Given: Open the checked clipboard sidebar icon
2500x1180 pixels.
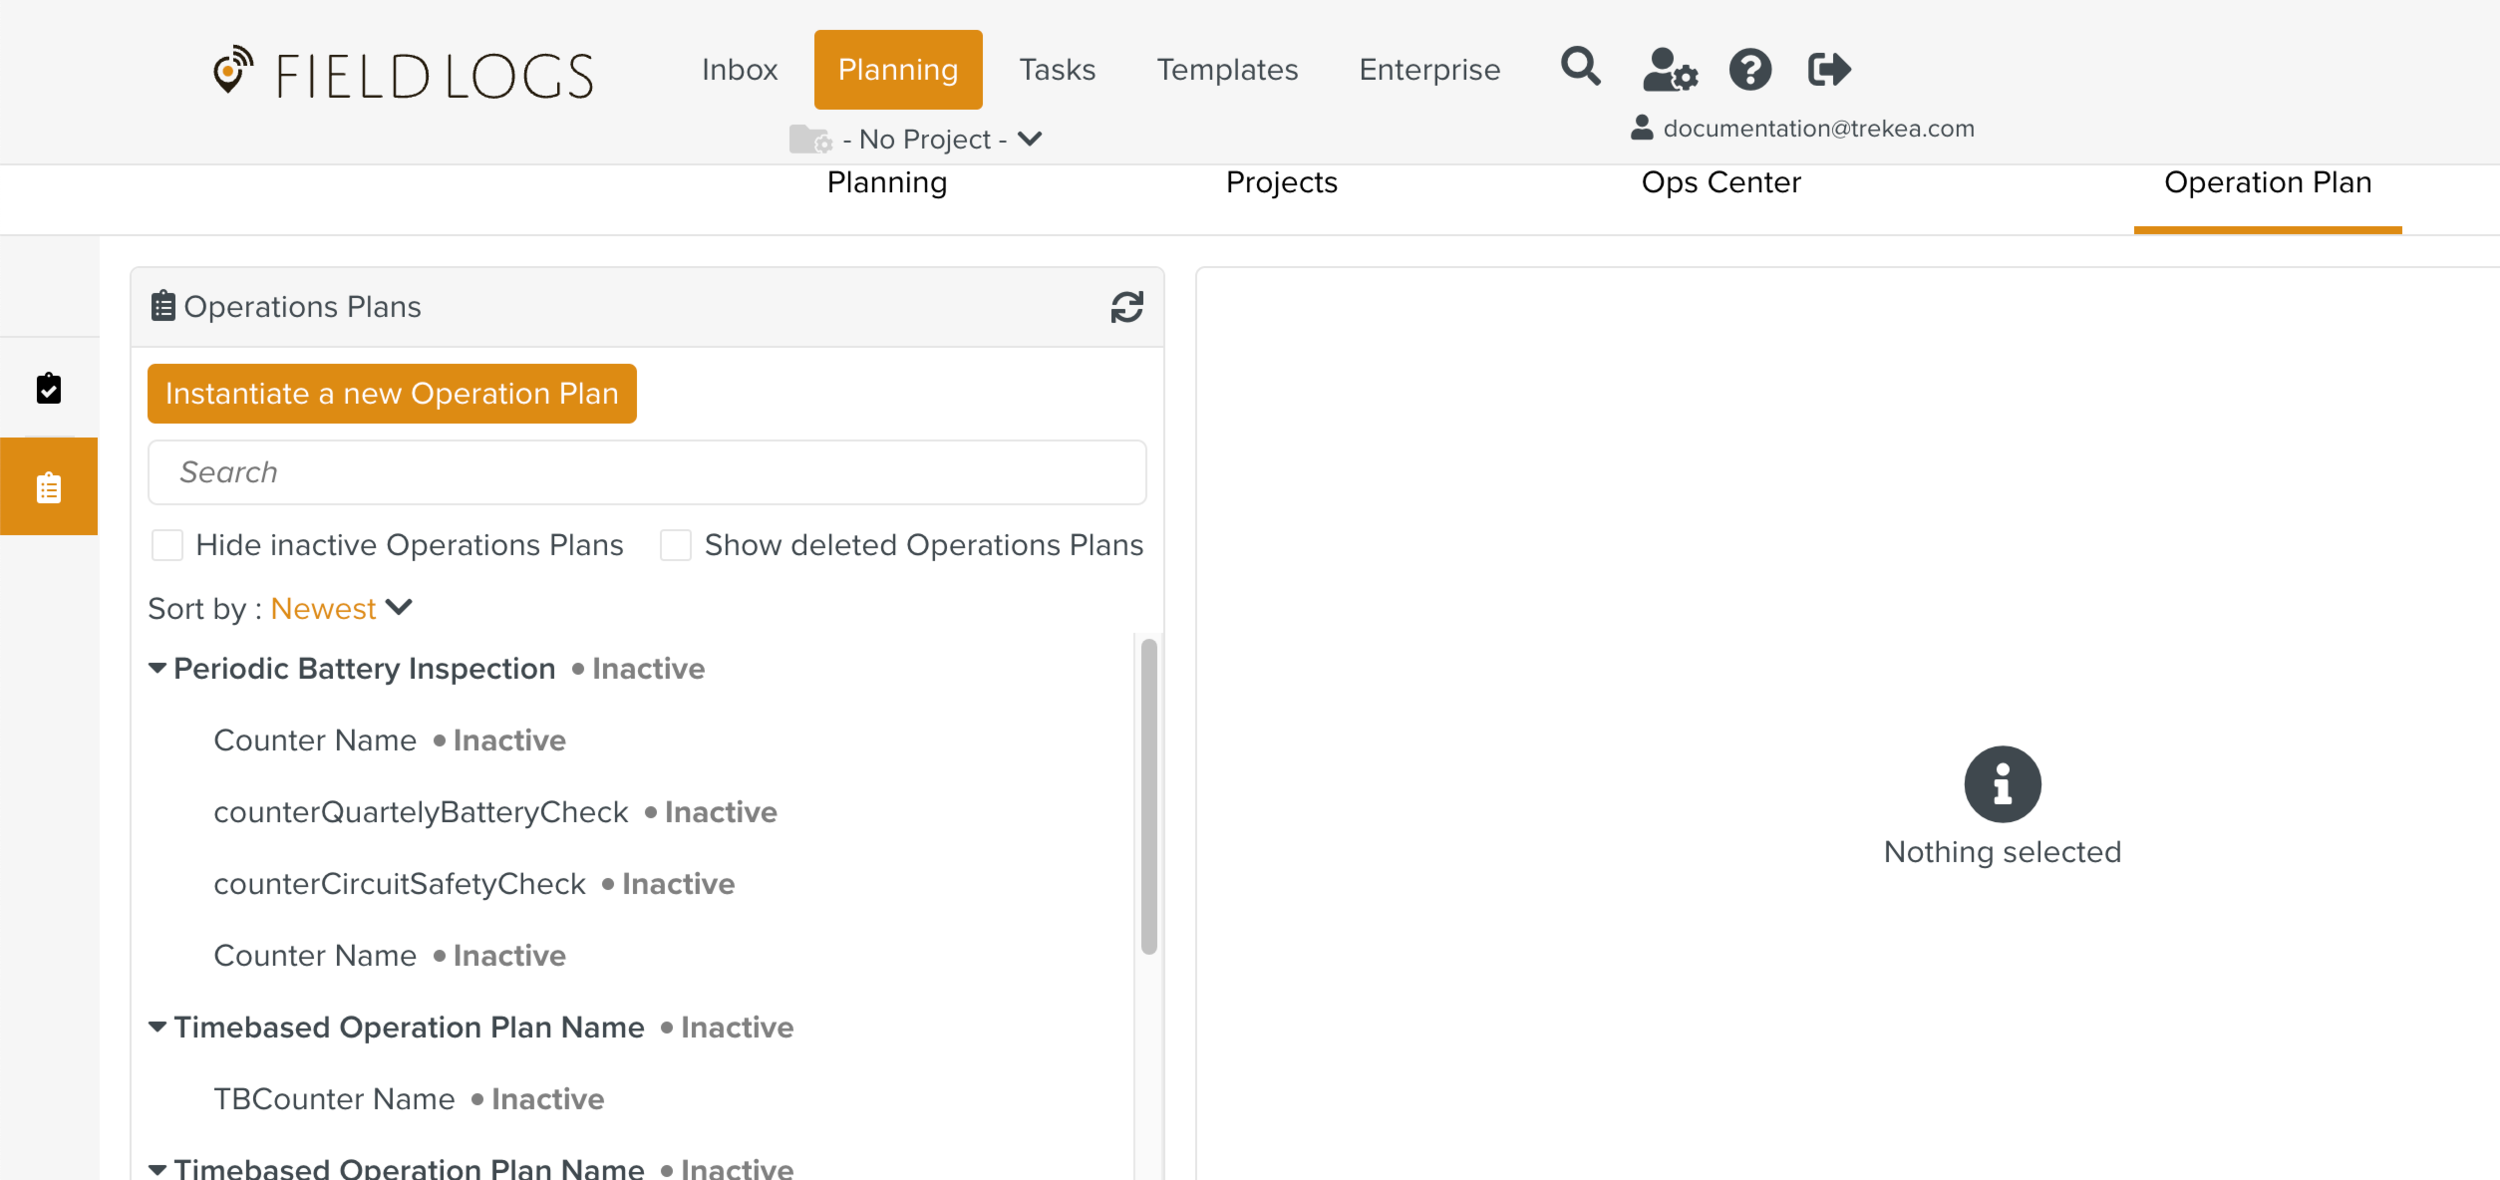Looking at the screenshot, I should (x=49, y=388).
